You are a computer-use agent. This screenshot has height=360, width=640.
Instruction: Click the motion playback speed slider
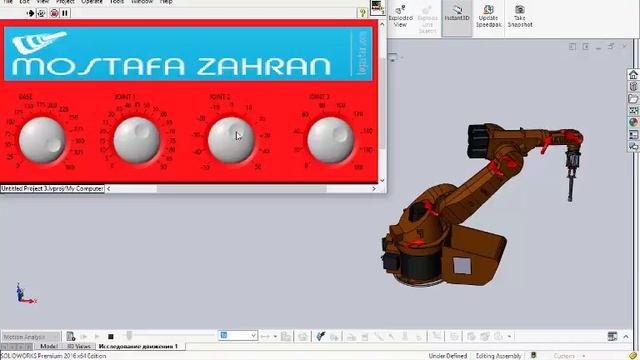(x=129, y=336)
